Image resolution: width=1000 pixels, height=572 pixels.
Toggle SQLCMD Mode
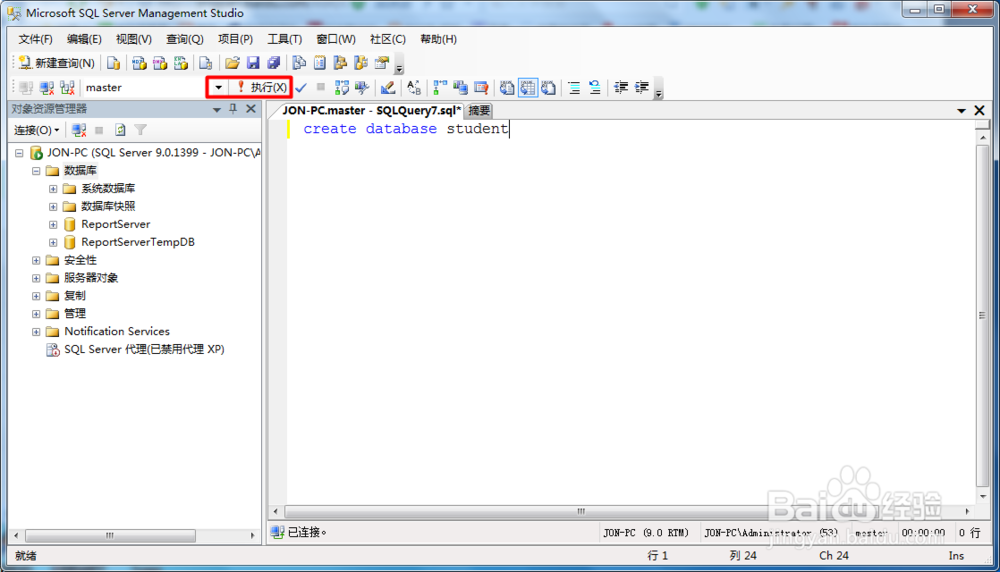click(x=481, y=87)
